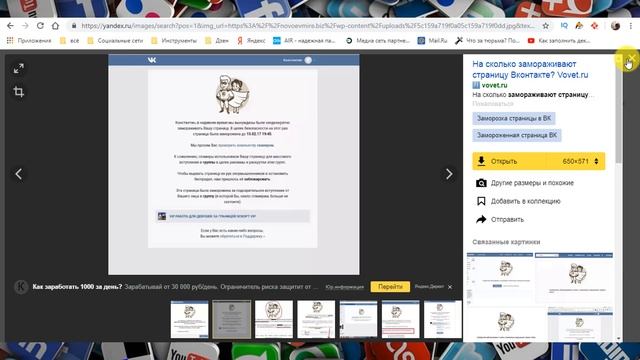Click the browser forward arrow

click(x=25, y=26)
